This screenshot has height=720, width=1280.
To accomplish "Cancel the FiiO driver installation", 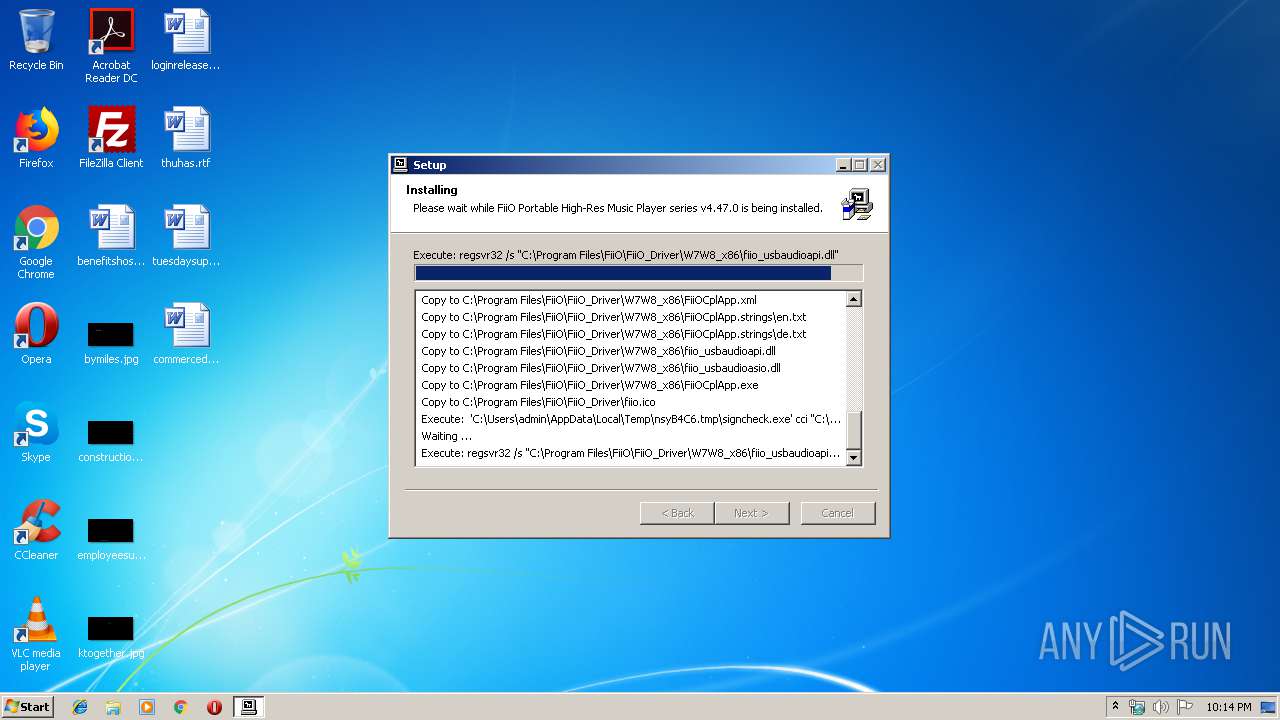I will [x=837, y=513].
